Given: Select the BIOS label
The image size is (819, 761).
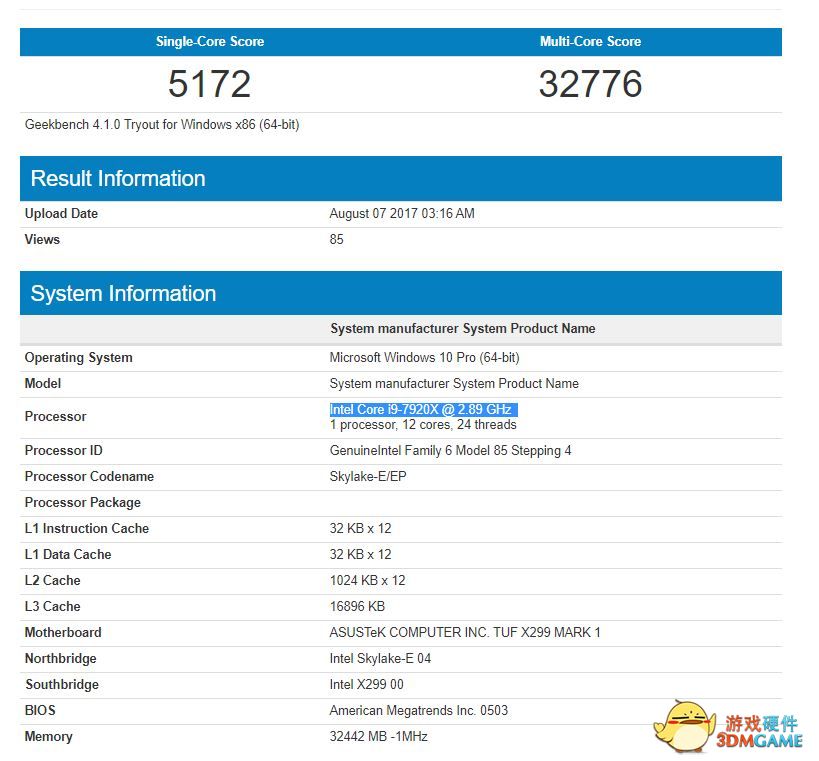Looking at the screenshot, I should (40, 711).
